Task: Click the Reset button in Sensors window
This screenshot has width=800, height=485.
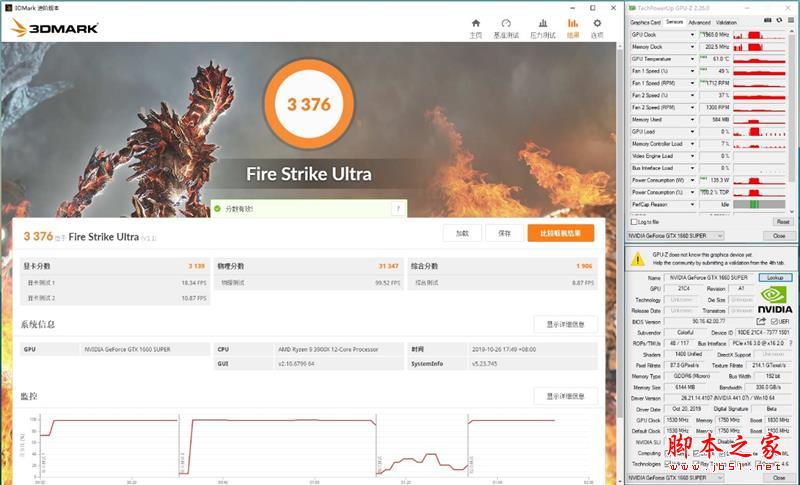Action: (783, 222)
